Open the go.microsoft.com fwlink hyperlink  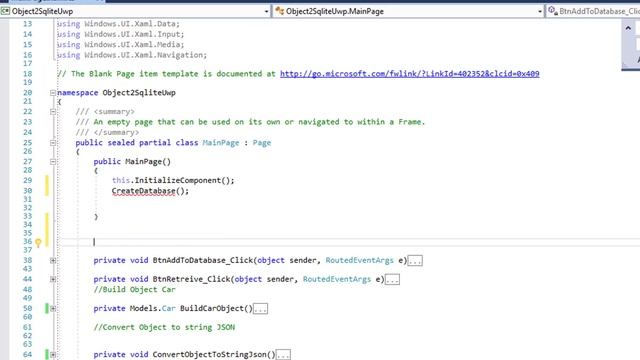pyautogui.click(x=409, y=74)
